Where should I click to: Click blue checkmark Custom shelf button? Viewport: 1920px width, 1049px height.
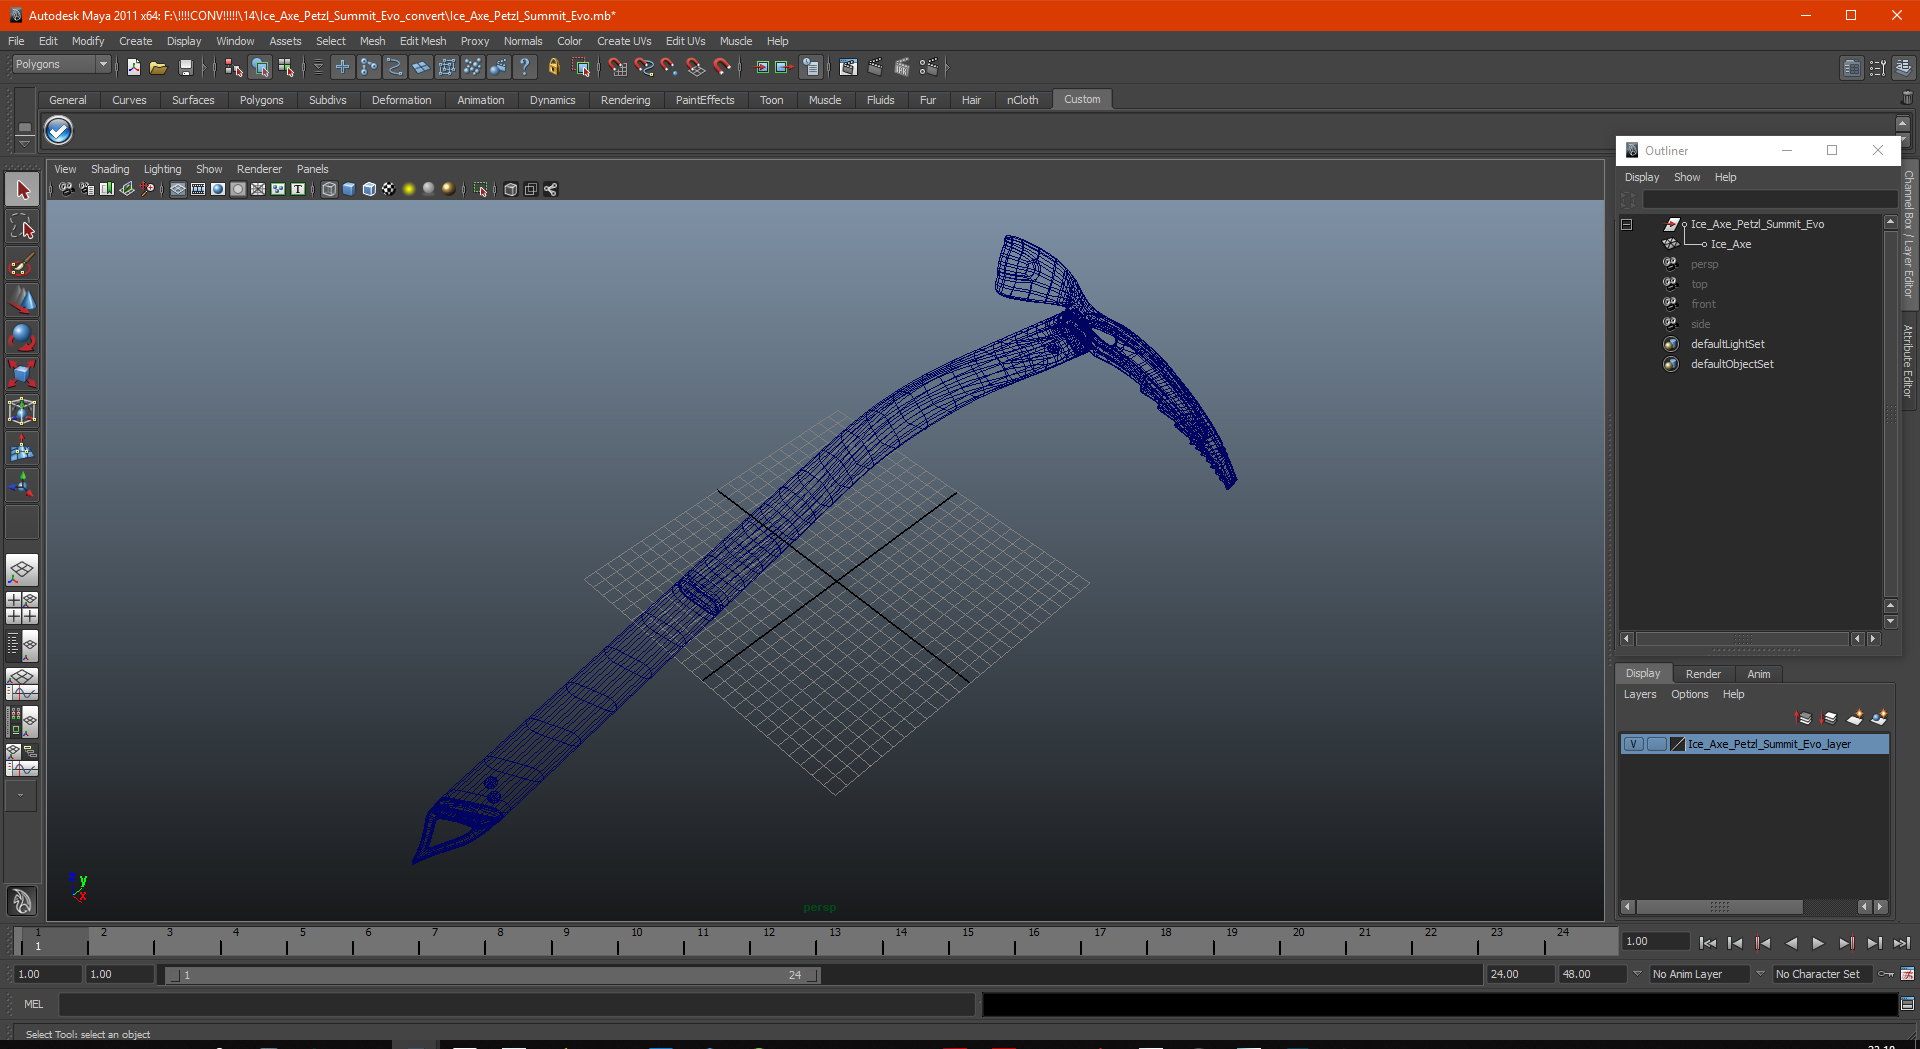click(59, 130)
